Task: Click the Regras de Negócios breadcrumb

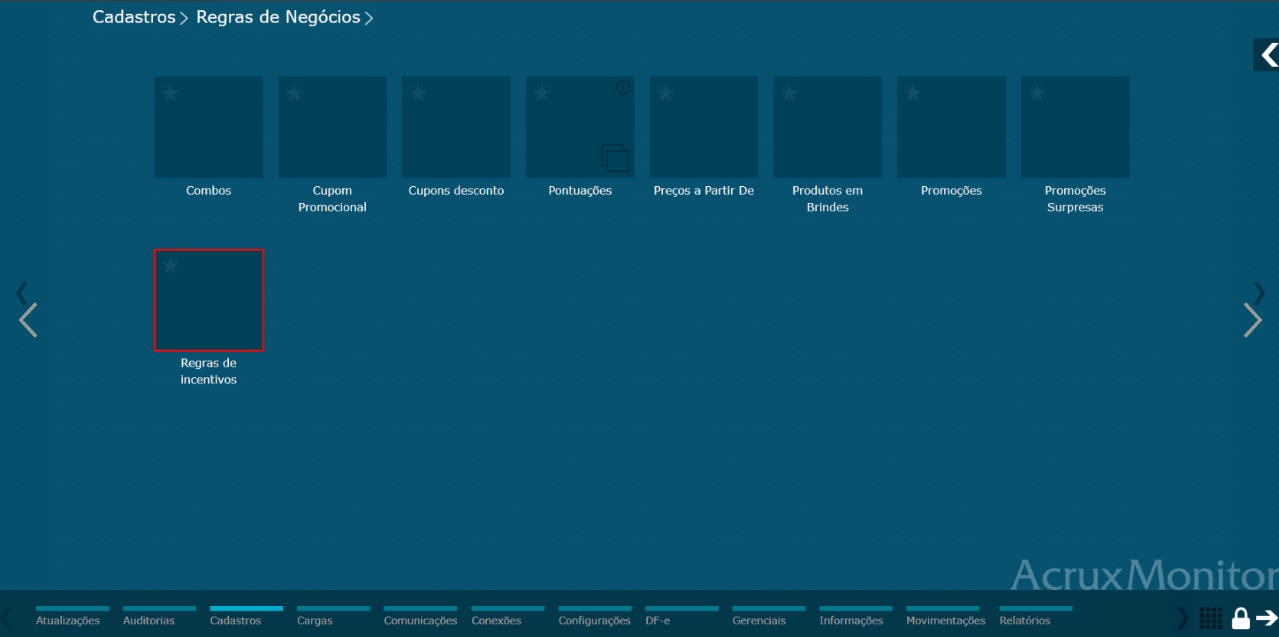Action: tap(278, 17)
